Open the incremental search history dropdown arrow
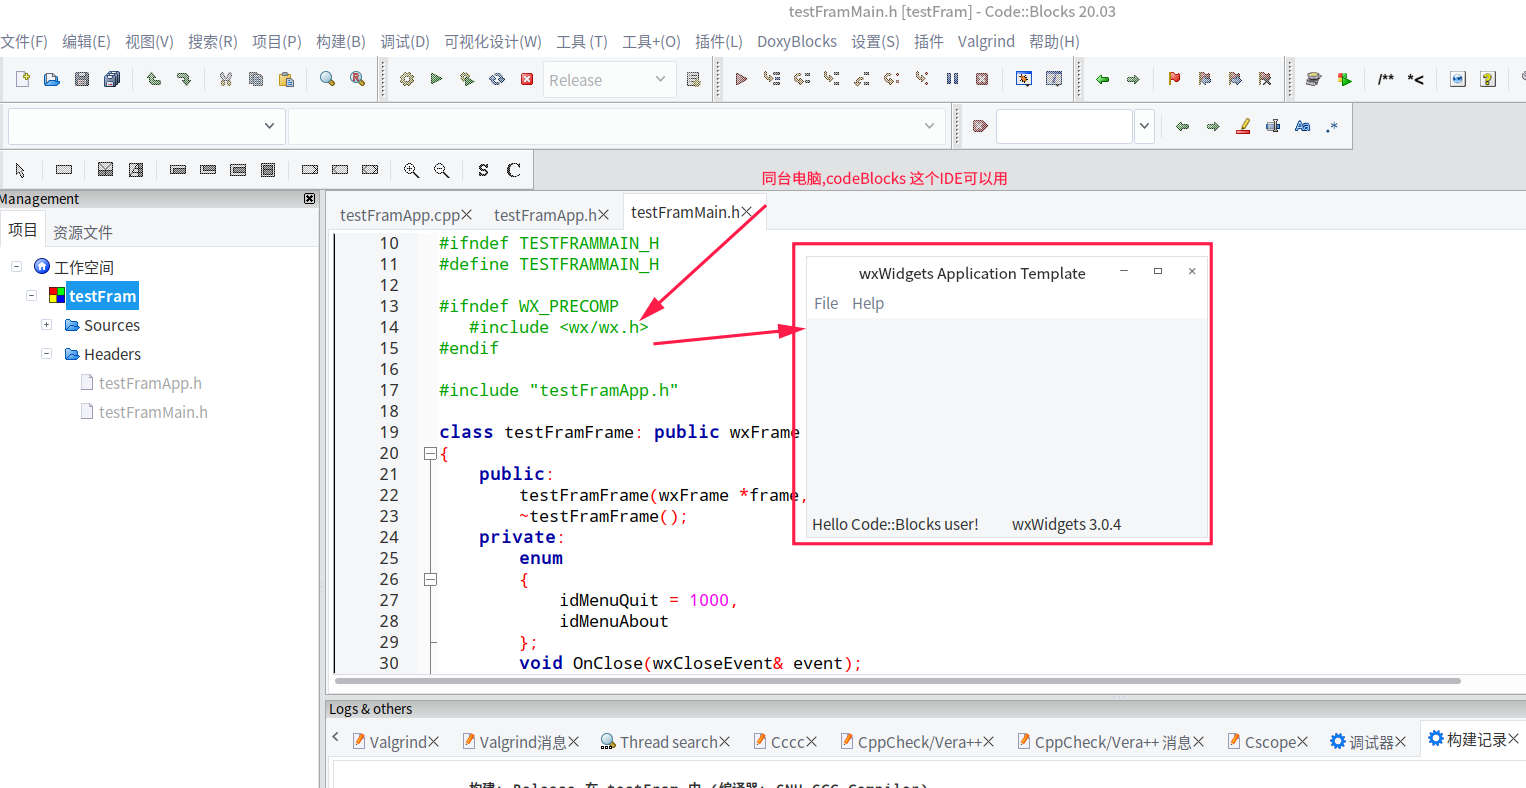 (1145, 127)
